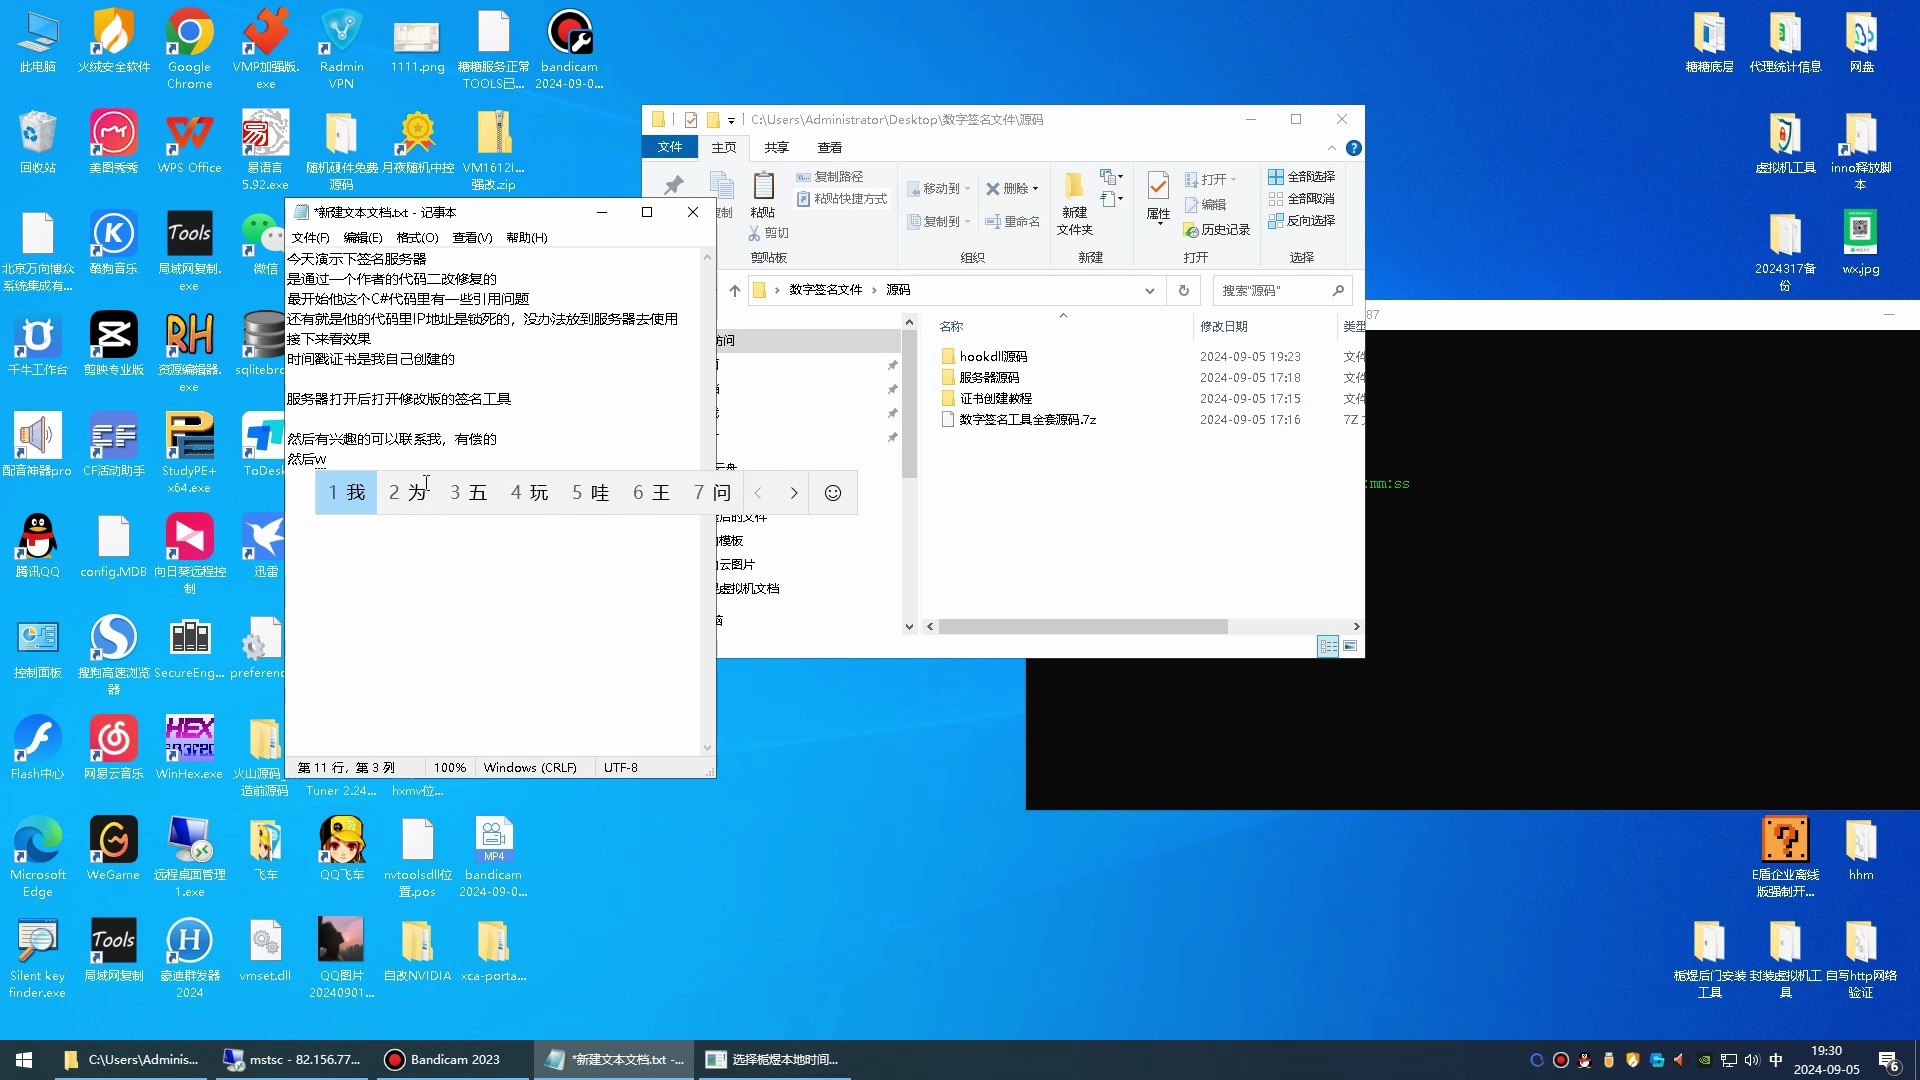The height and width of the screenshot is (1080, 1920).
Task: Open Windows Start button
Action: click(24, 1060)
